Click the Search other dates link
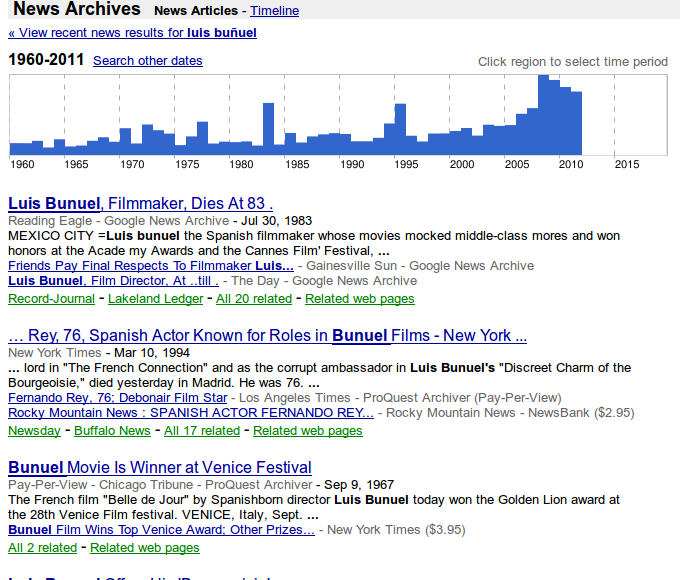This screenshot has height=580, width=680. click(x=147, y=61)
